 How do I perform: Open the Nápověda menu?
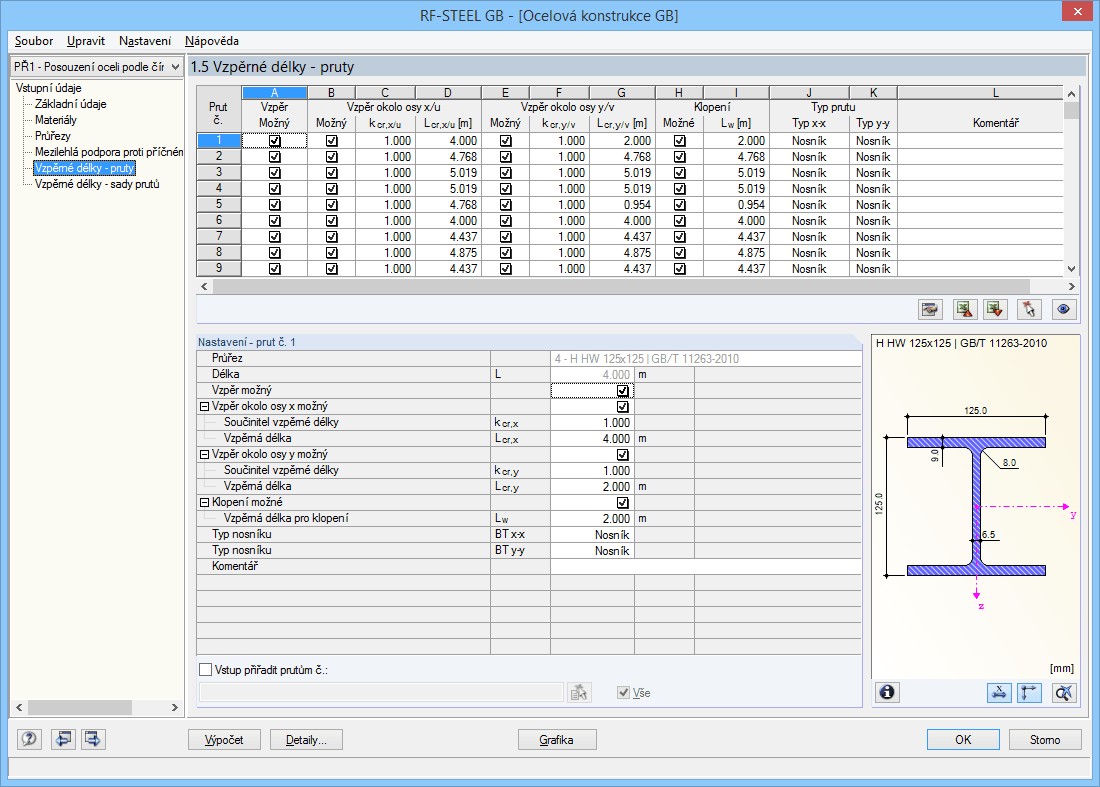(x=212, y=41)
